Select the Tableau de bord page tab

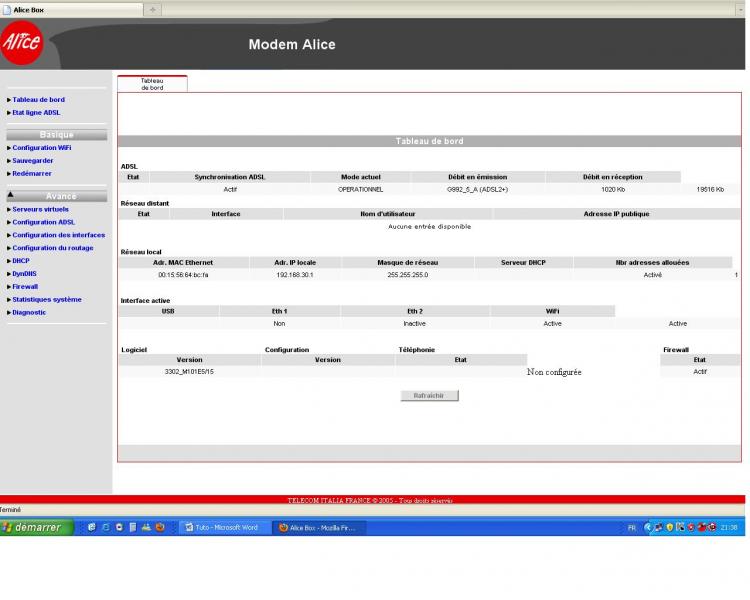pos(152,84)
